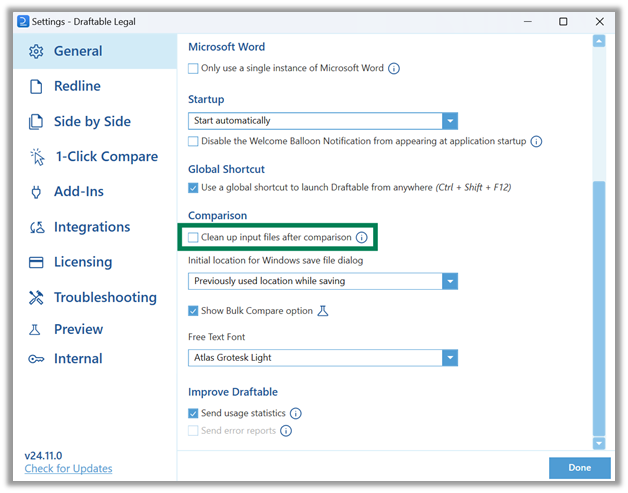Open the Start automatically dropdown arrow
628x493 pixels.
click(450, 121)
